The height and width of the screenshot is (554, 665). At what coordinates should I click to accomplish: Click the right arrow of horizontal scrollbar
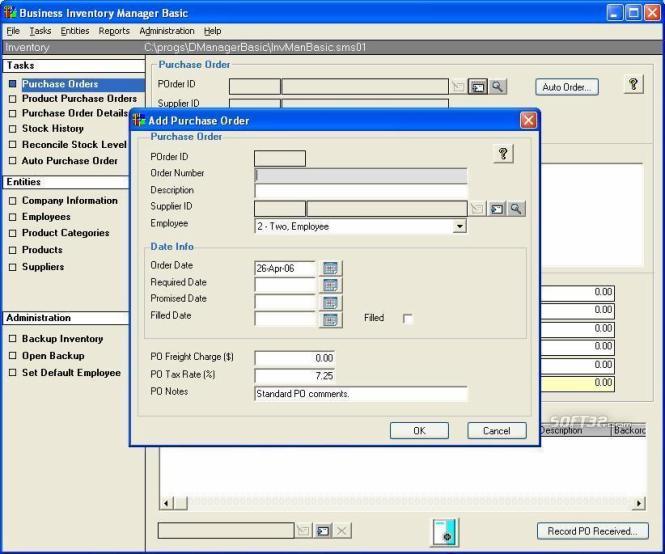pyautogui.click(x=639, y=503)
